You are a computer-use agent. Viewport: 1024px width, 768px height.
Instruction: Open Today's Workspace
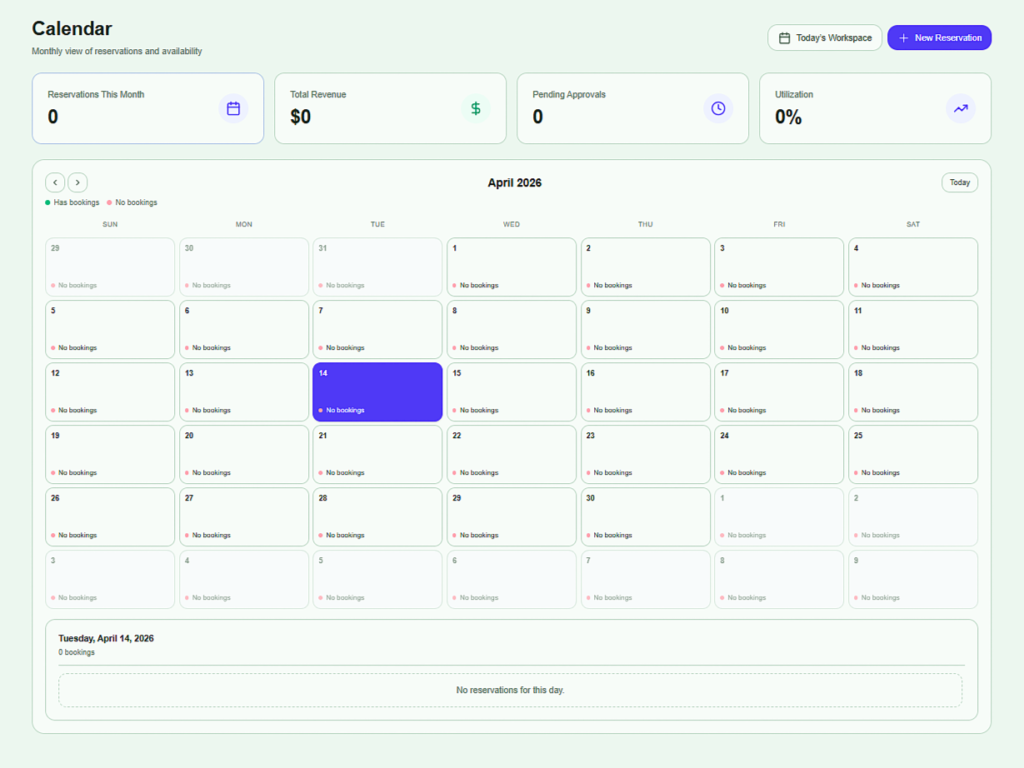825,38
